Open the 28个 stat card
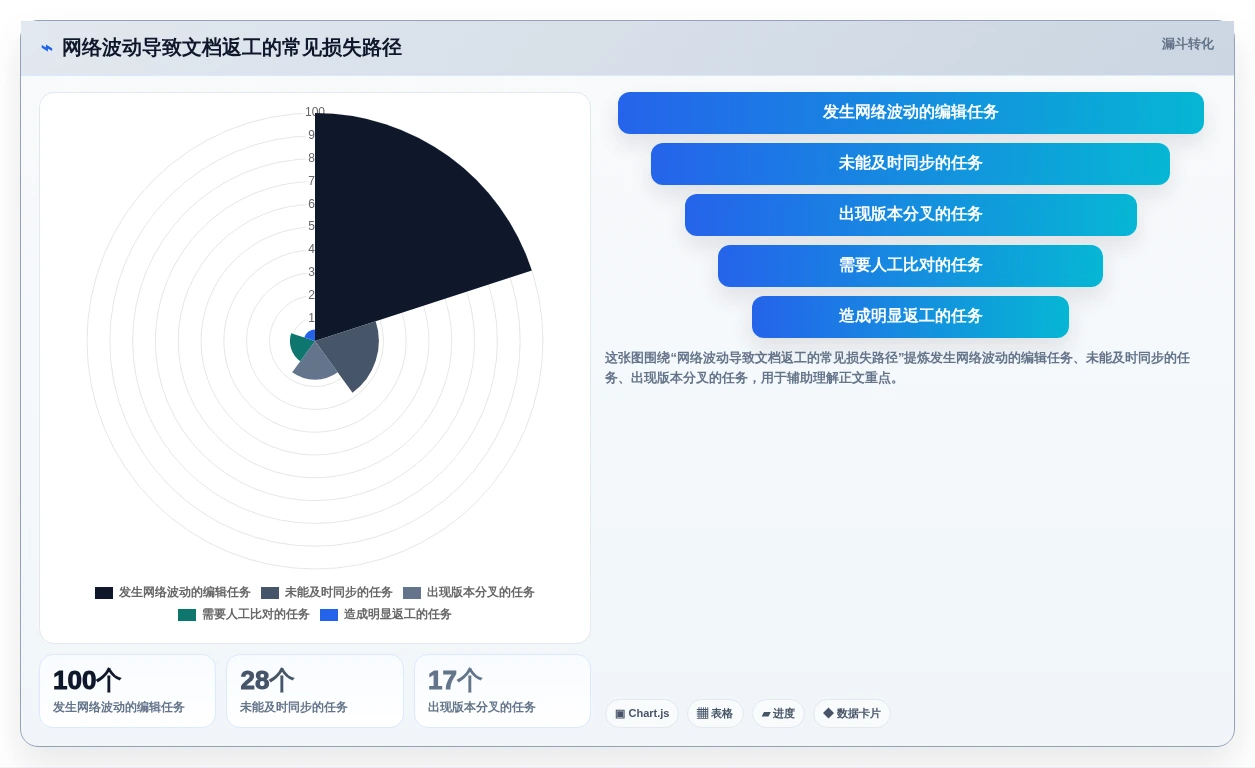1255x768 pixels. pyautogui.click(x=315, y=691)
